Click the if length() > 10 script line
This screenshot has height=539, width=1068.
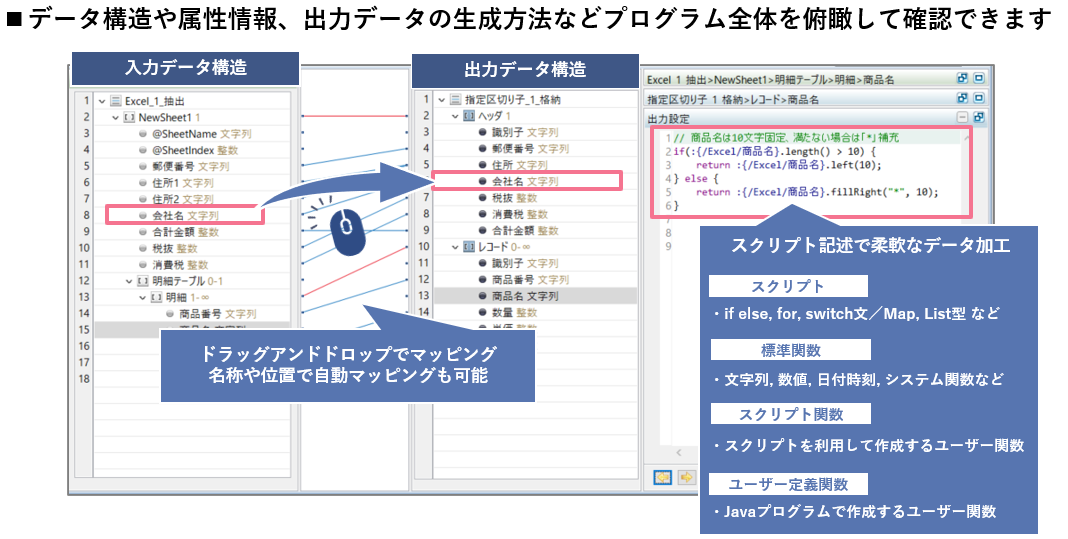click(774, 151)
